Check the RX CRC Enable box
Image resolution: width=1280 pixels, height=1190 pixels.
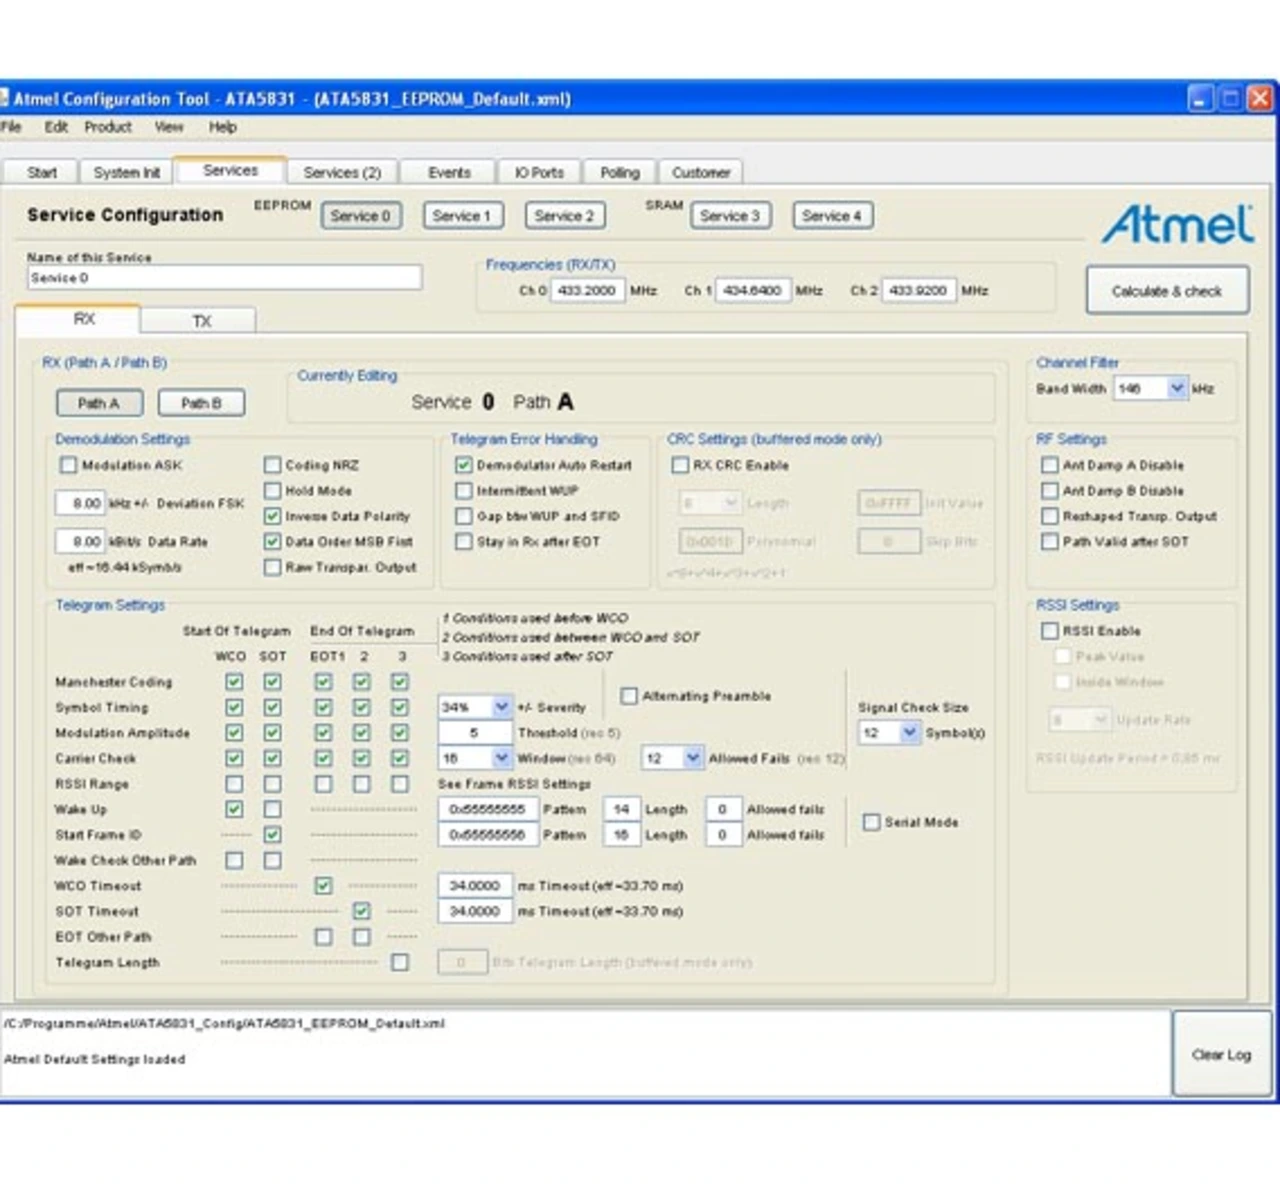[x=681, y=465]
